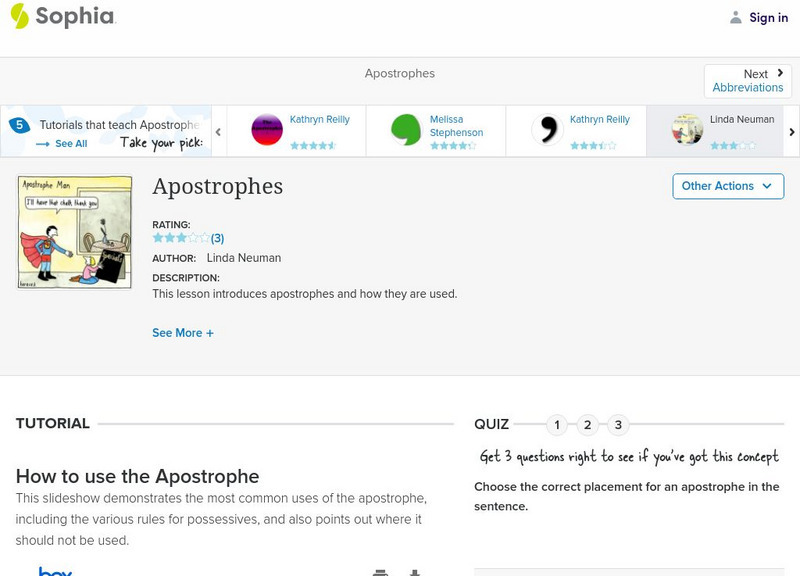The image size is (800, 576).
Task: Expand description with See More +
Action: [183, 333]
